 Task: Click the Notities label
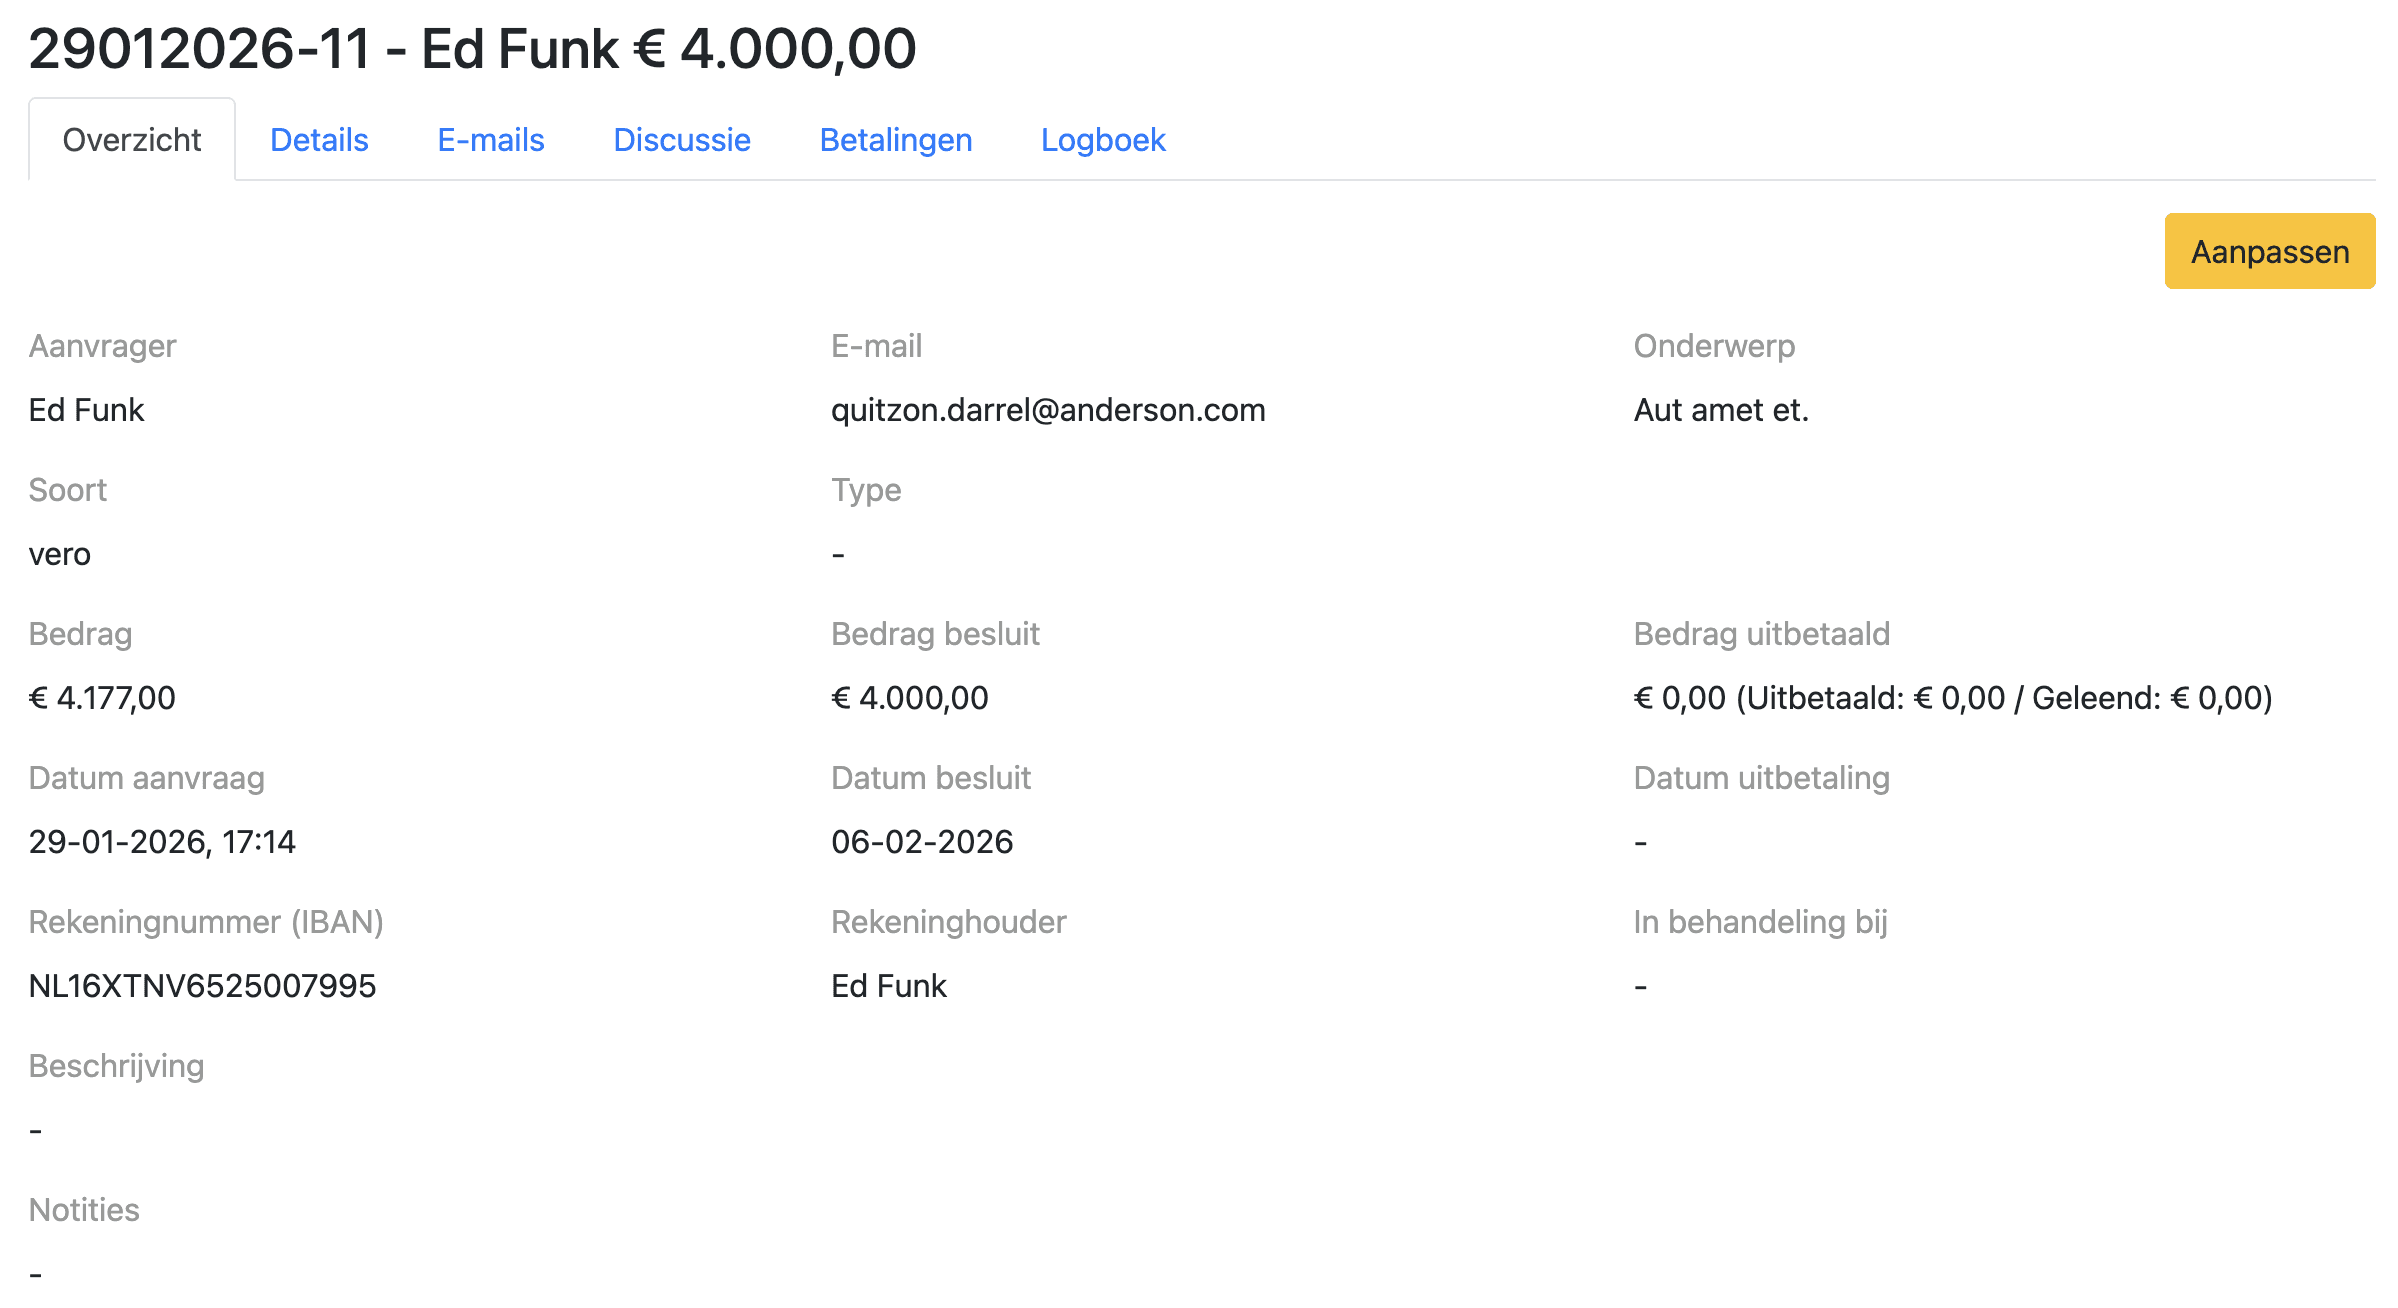[84, 1210]
